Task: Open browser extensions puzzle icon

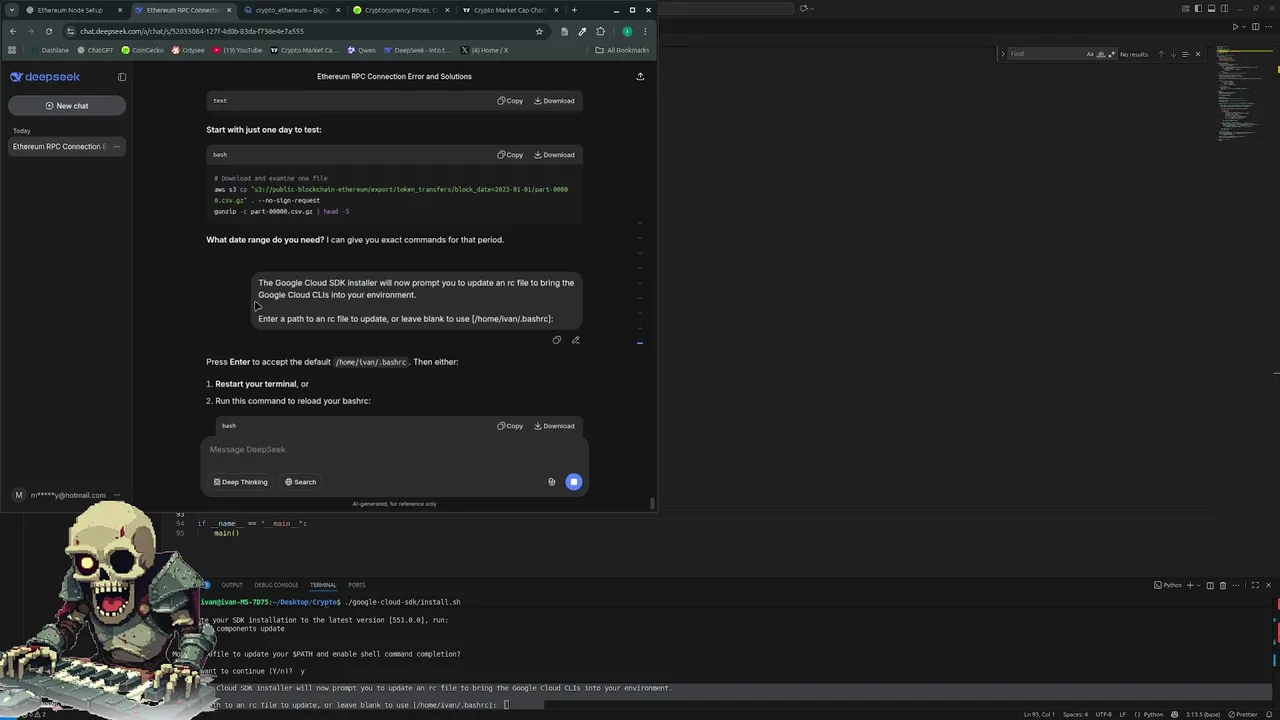Action: (600, 31)
